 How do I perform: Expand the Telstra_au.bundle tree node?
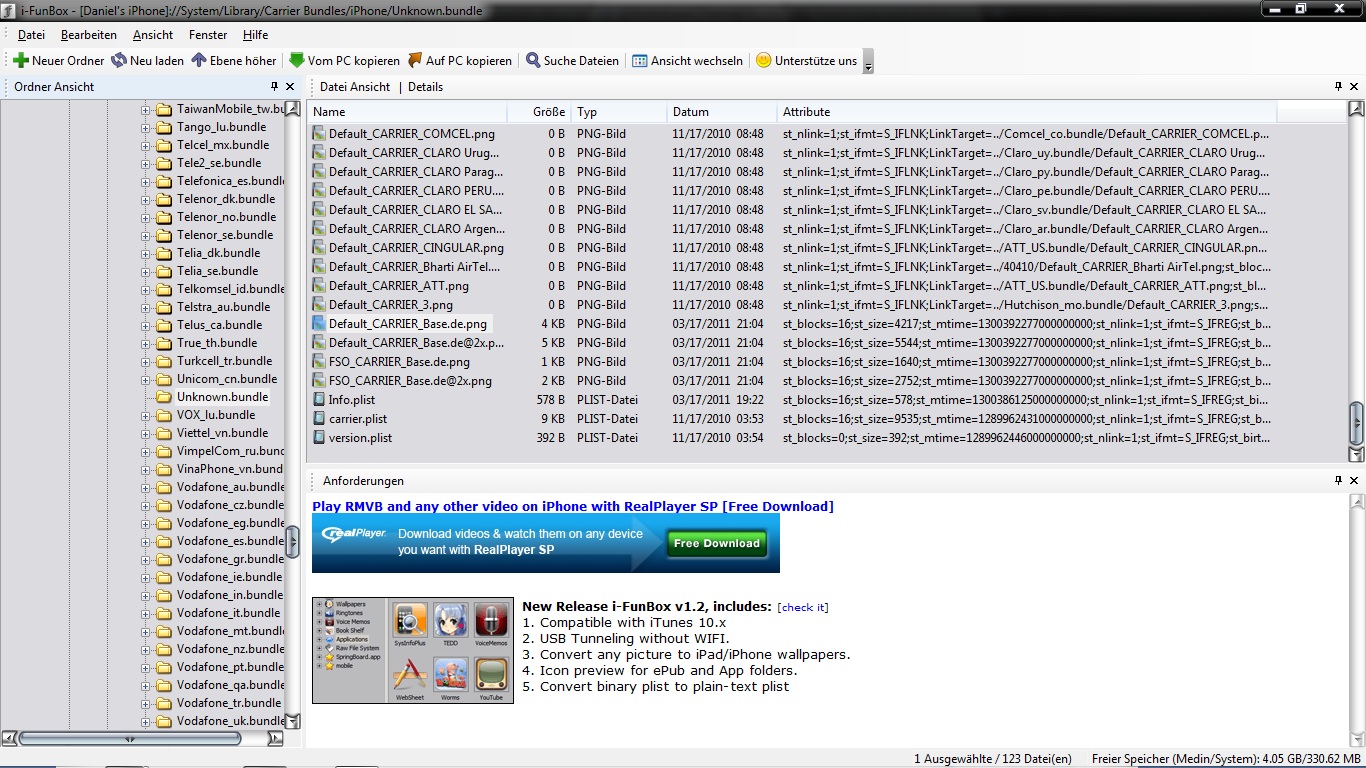pyautogui.click(x=145, y=307)
